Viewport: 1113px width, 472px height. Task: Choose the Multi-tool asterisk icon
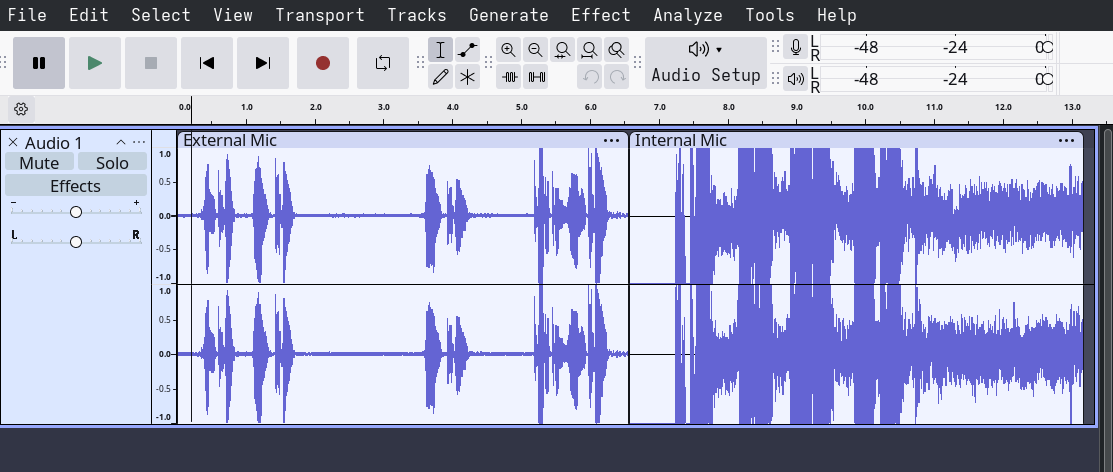point(467,77)
